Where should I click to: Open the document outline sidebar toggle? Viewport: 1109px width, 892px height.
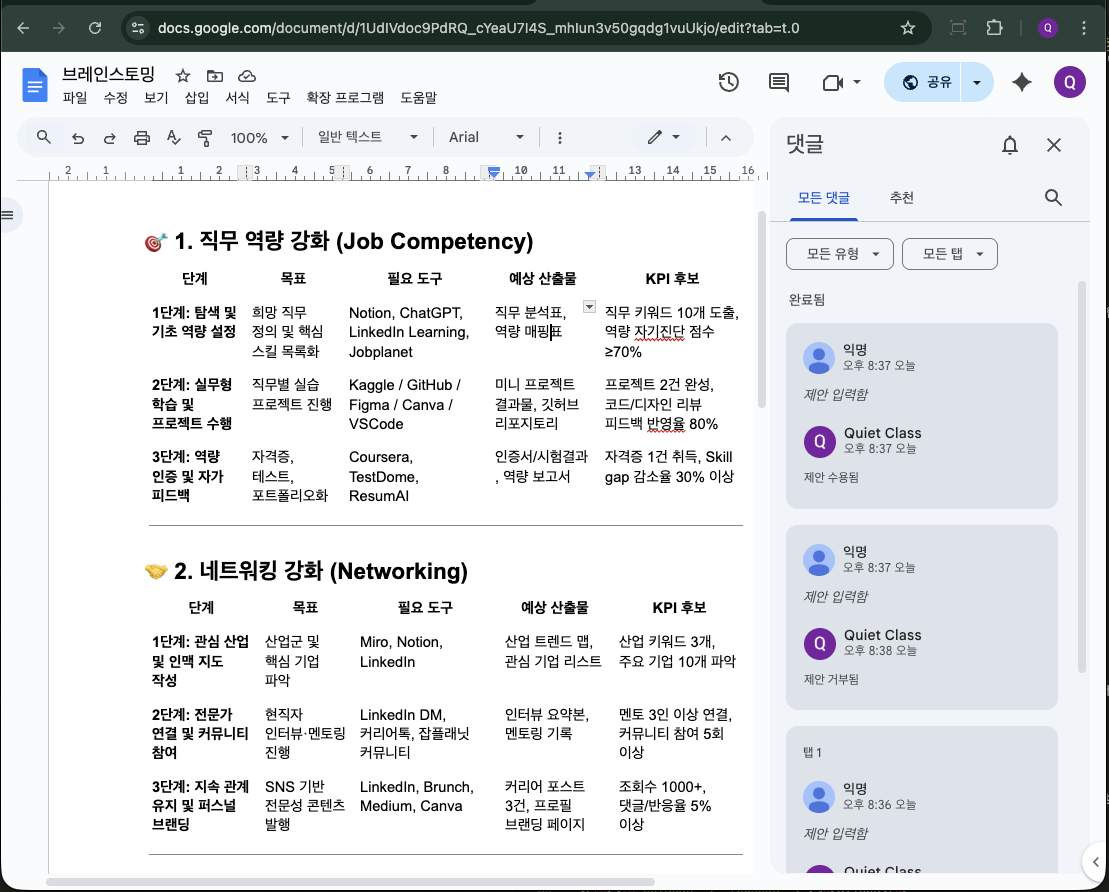pyautogui.click(x=8, y=214)
